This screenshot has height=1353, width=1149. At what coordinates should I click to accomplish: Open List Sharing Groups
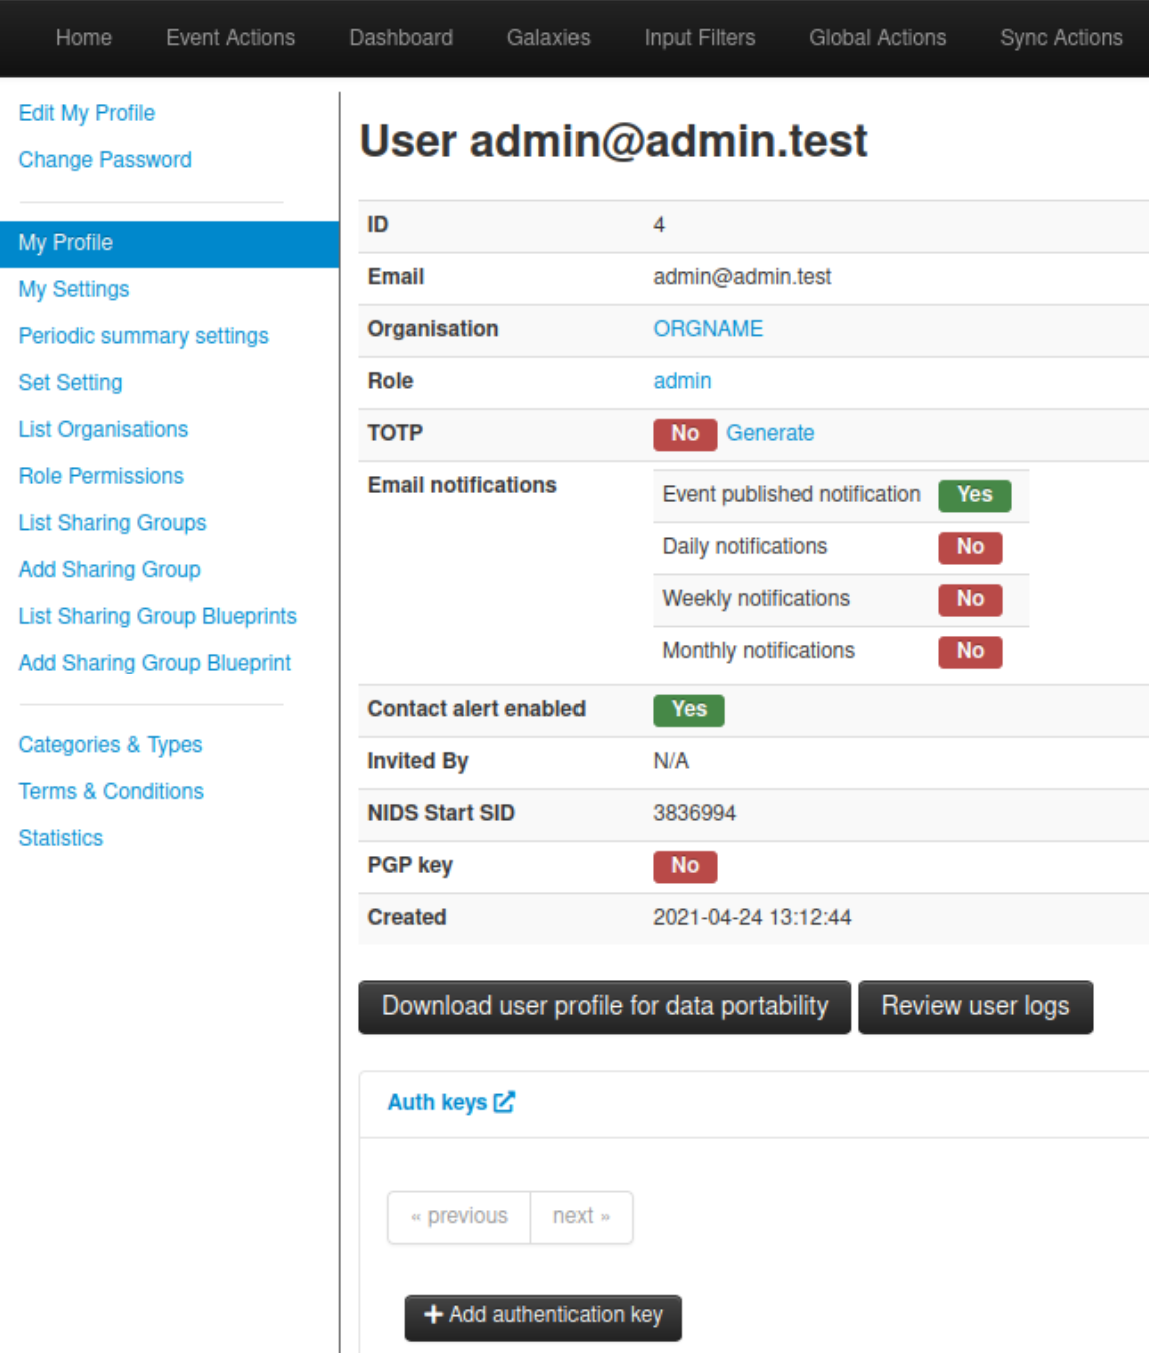point(113,523)
